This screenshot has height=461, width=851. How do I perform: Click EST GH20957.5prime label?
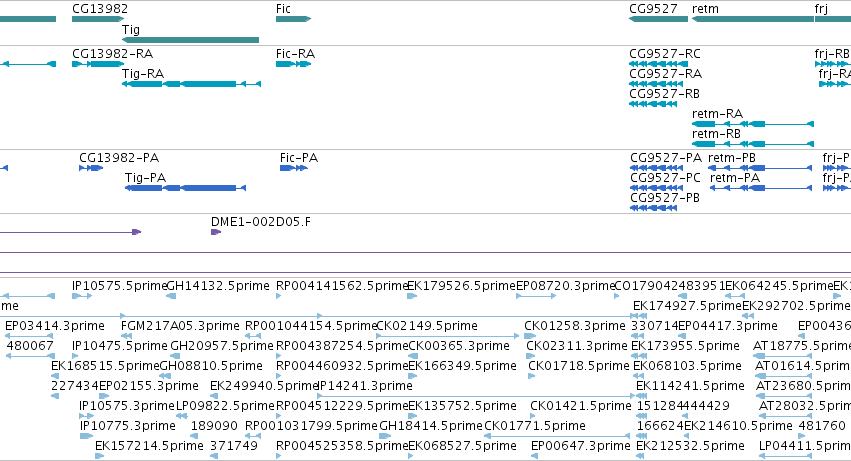222,346
